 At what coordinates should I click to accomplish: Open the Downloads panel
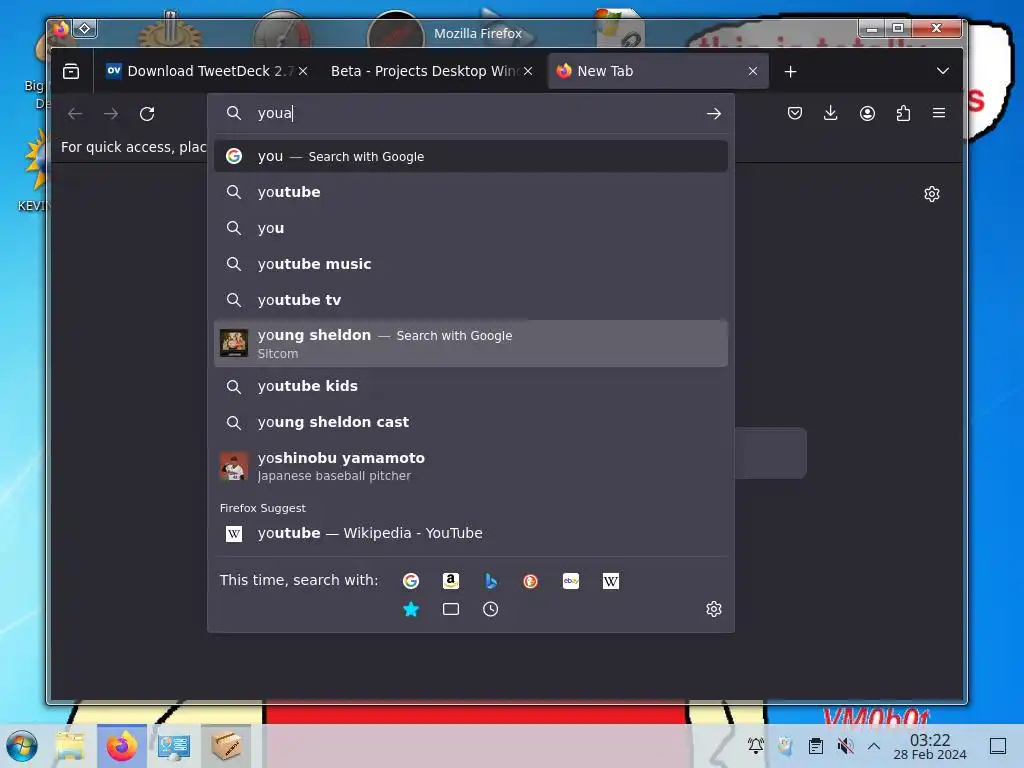coord(831,113)
